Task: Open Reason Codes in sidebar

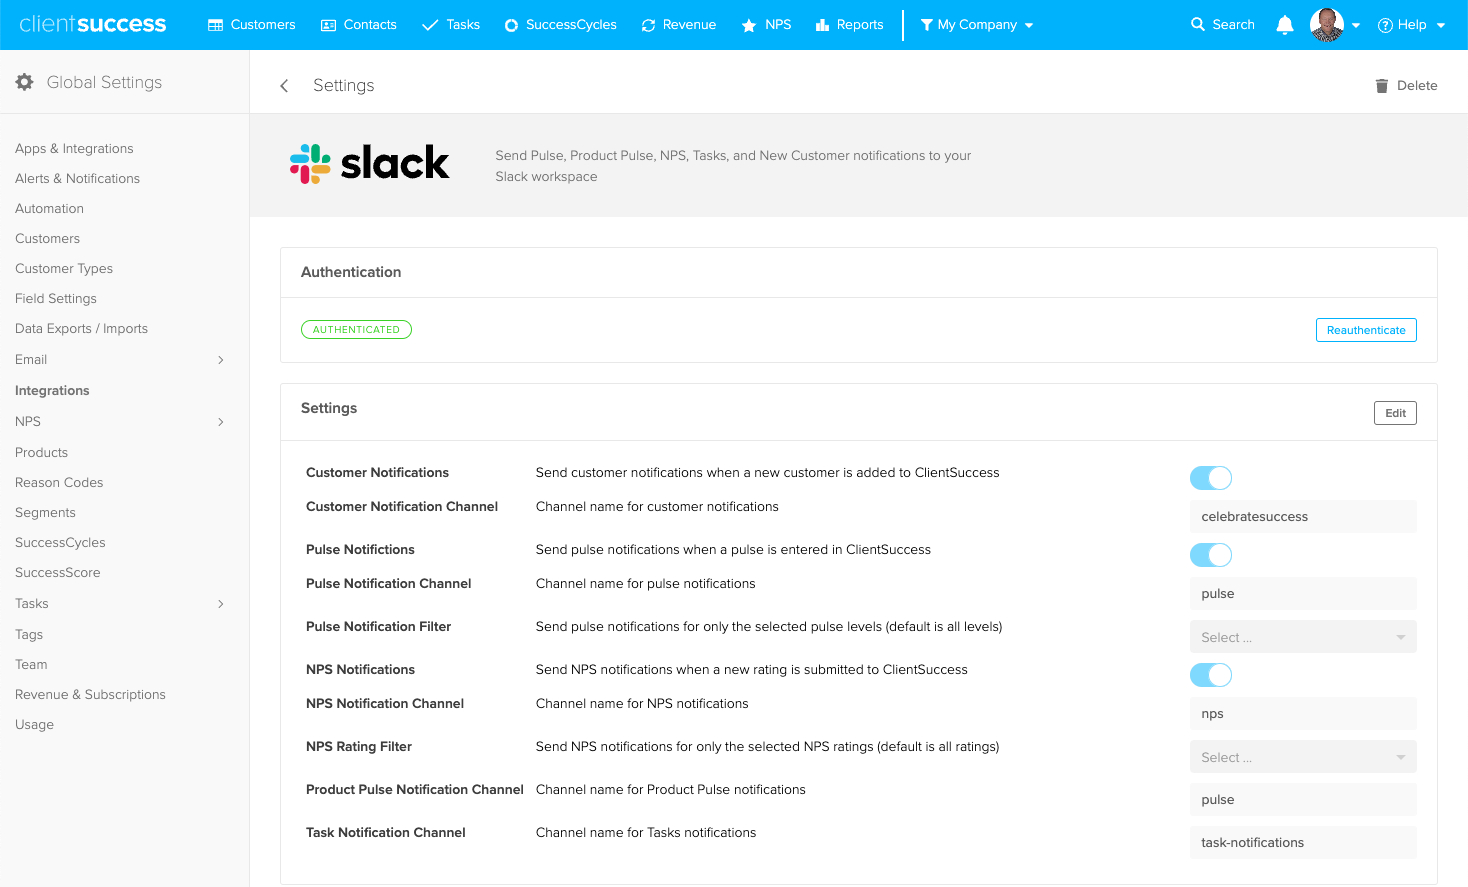Action: coord(59,482)
